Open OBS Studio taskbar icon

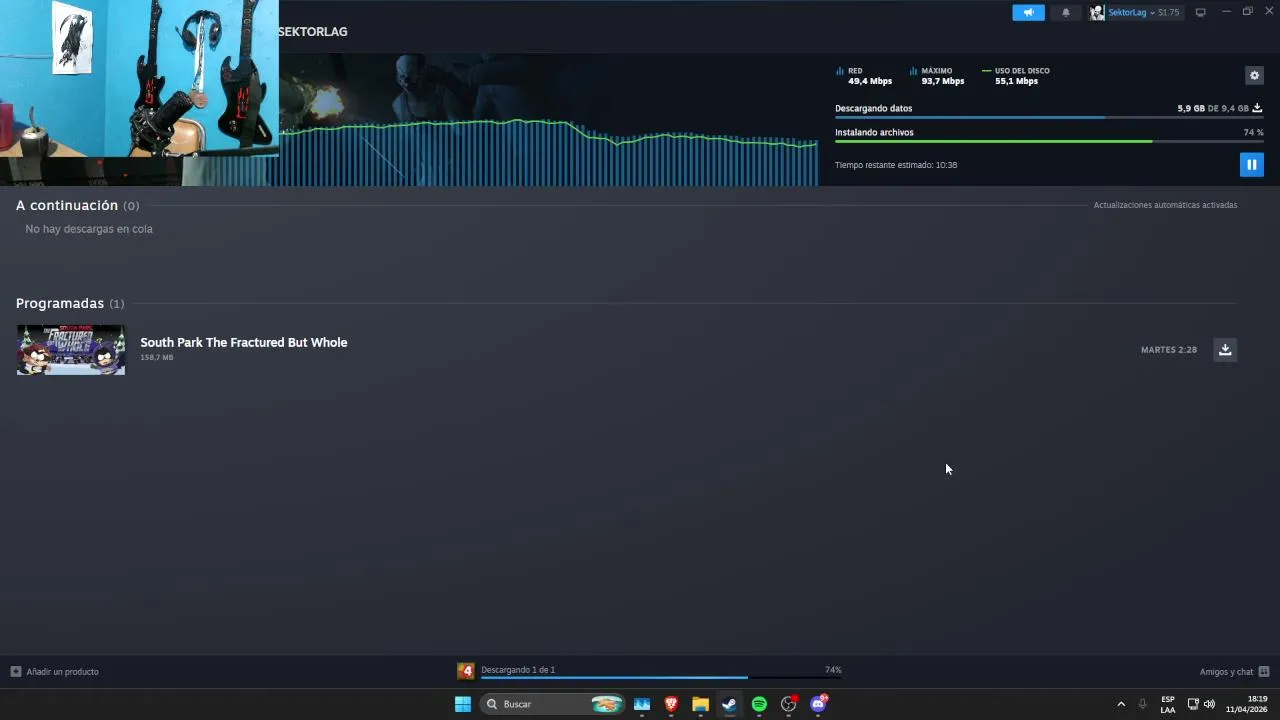coord(789,704)
